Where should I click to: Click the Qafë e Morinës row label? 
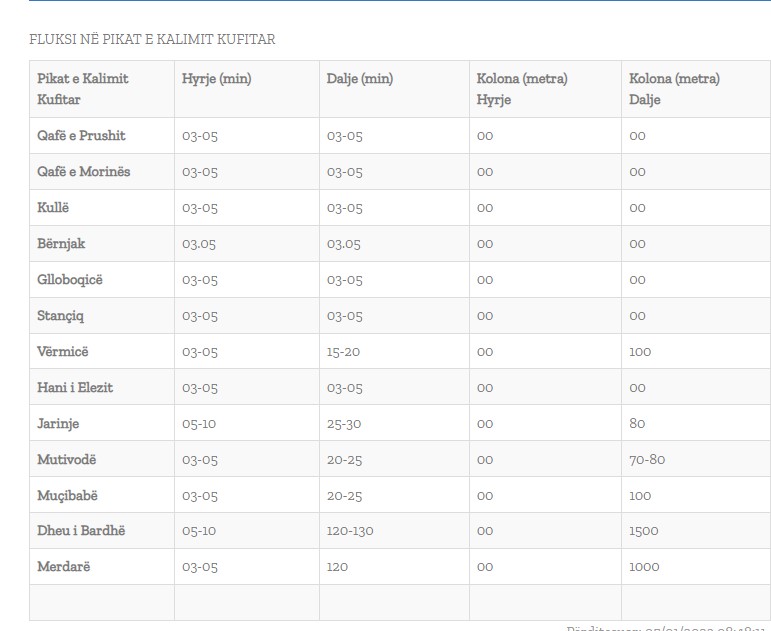[x=84, y=172]
